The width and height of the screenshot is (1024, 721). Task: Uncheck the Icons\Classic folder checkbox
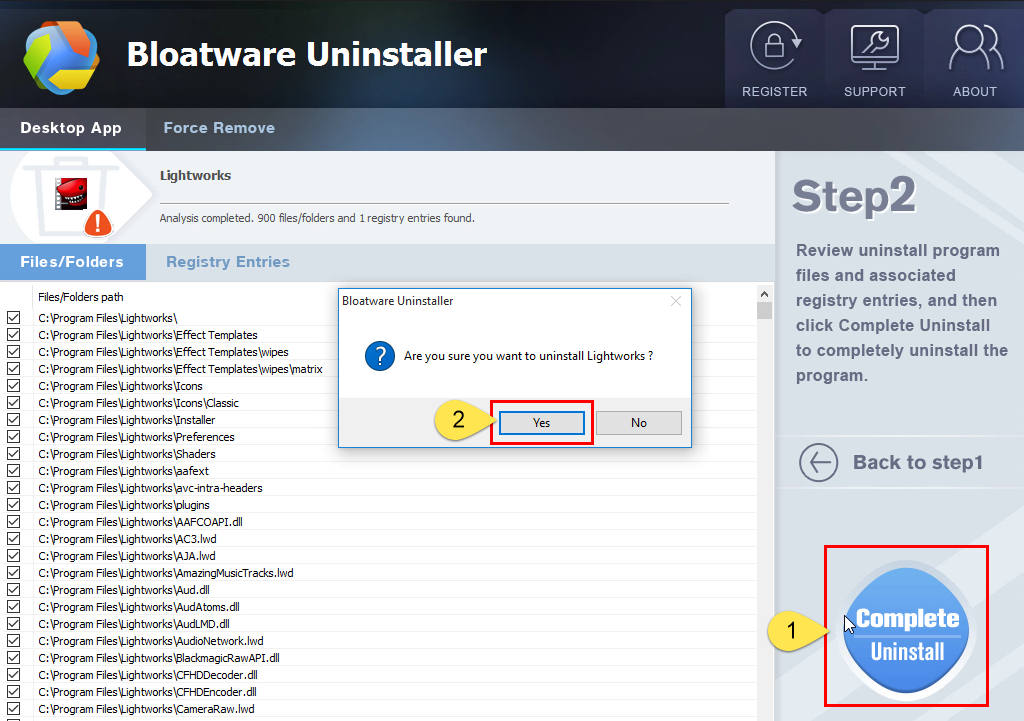(x=14, y=403)
